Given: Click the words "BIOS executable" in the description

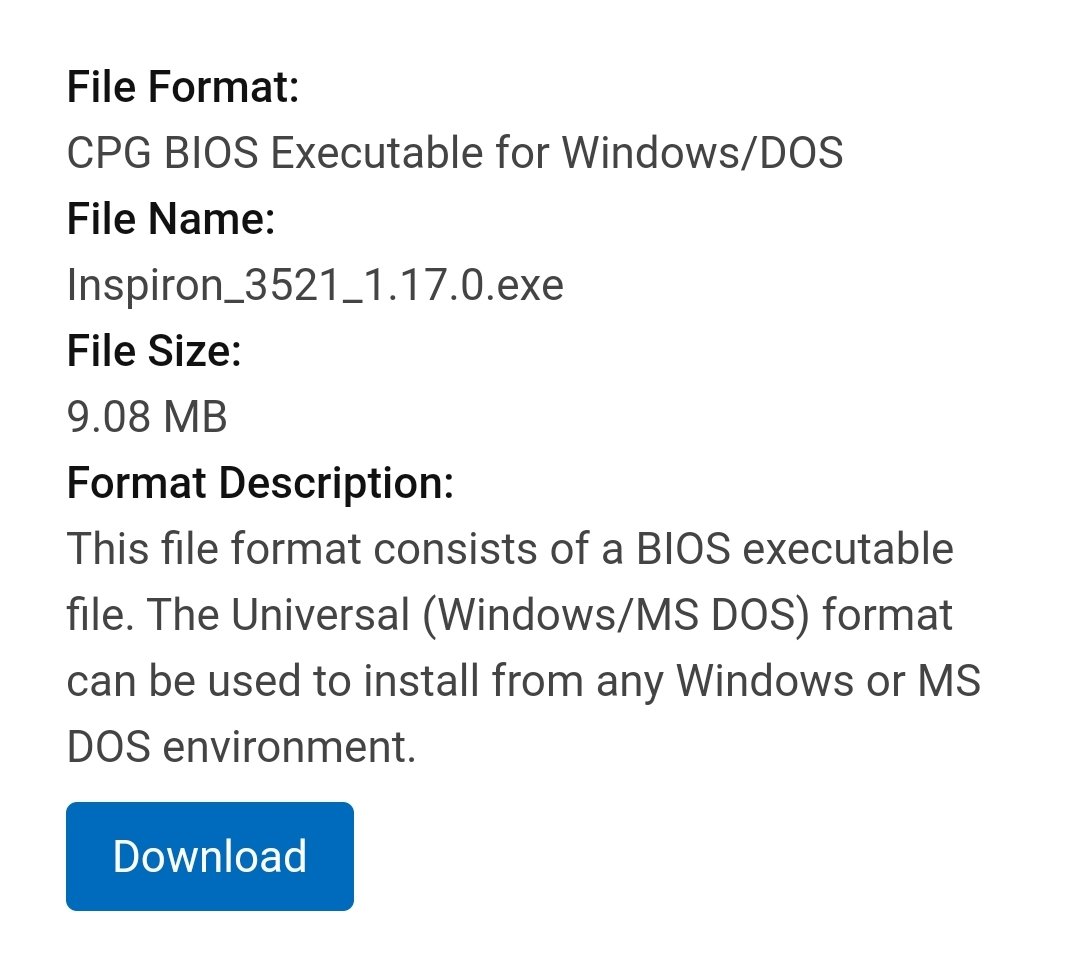Looking at the screenshot, I should [794, 549].
